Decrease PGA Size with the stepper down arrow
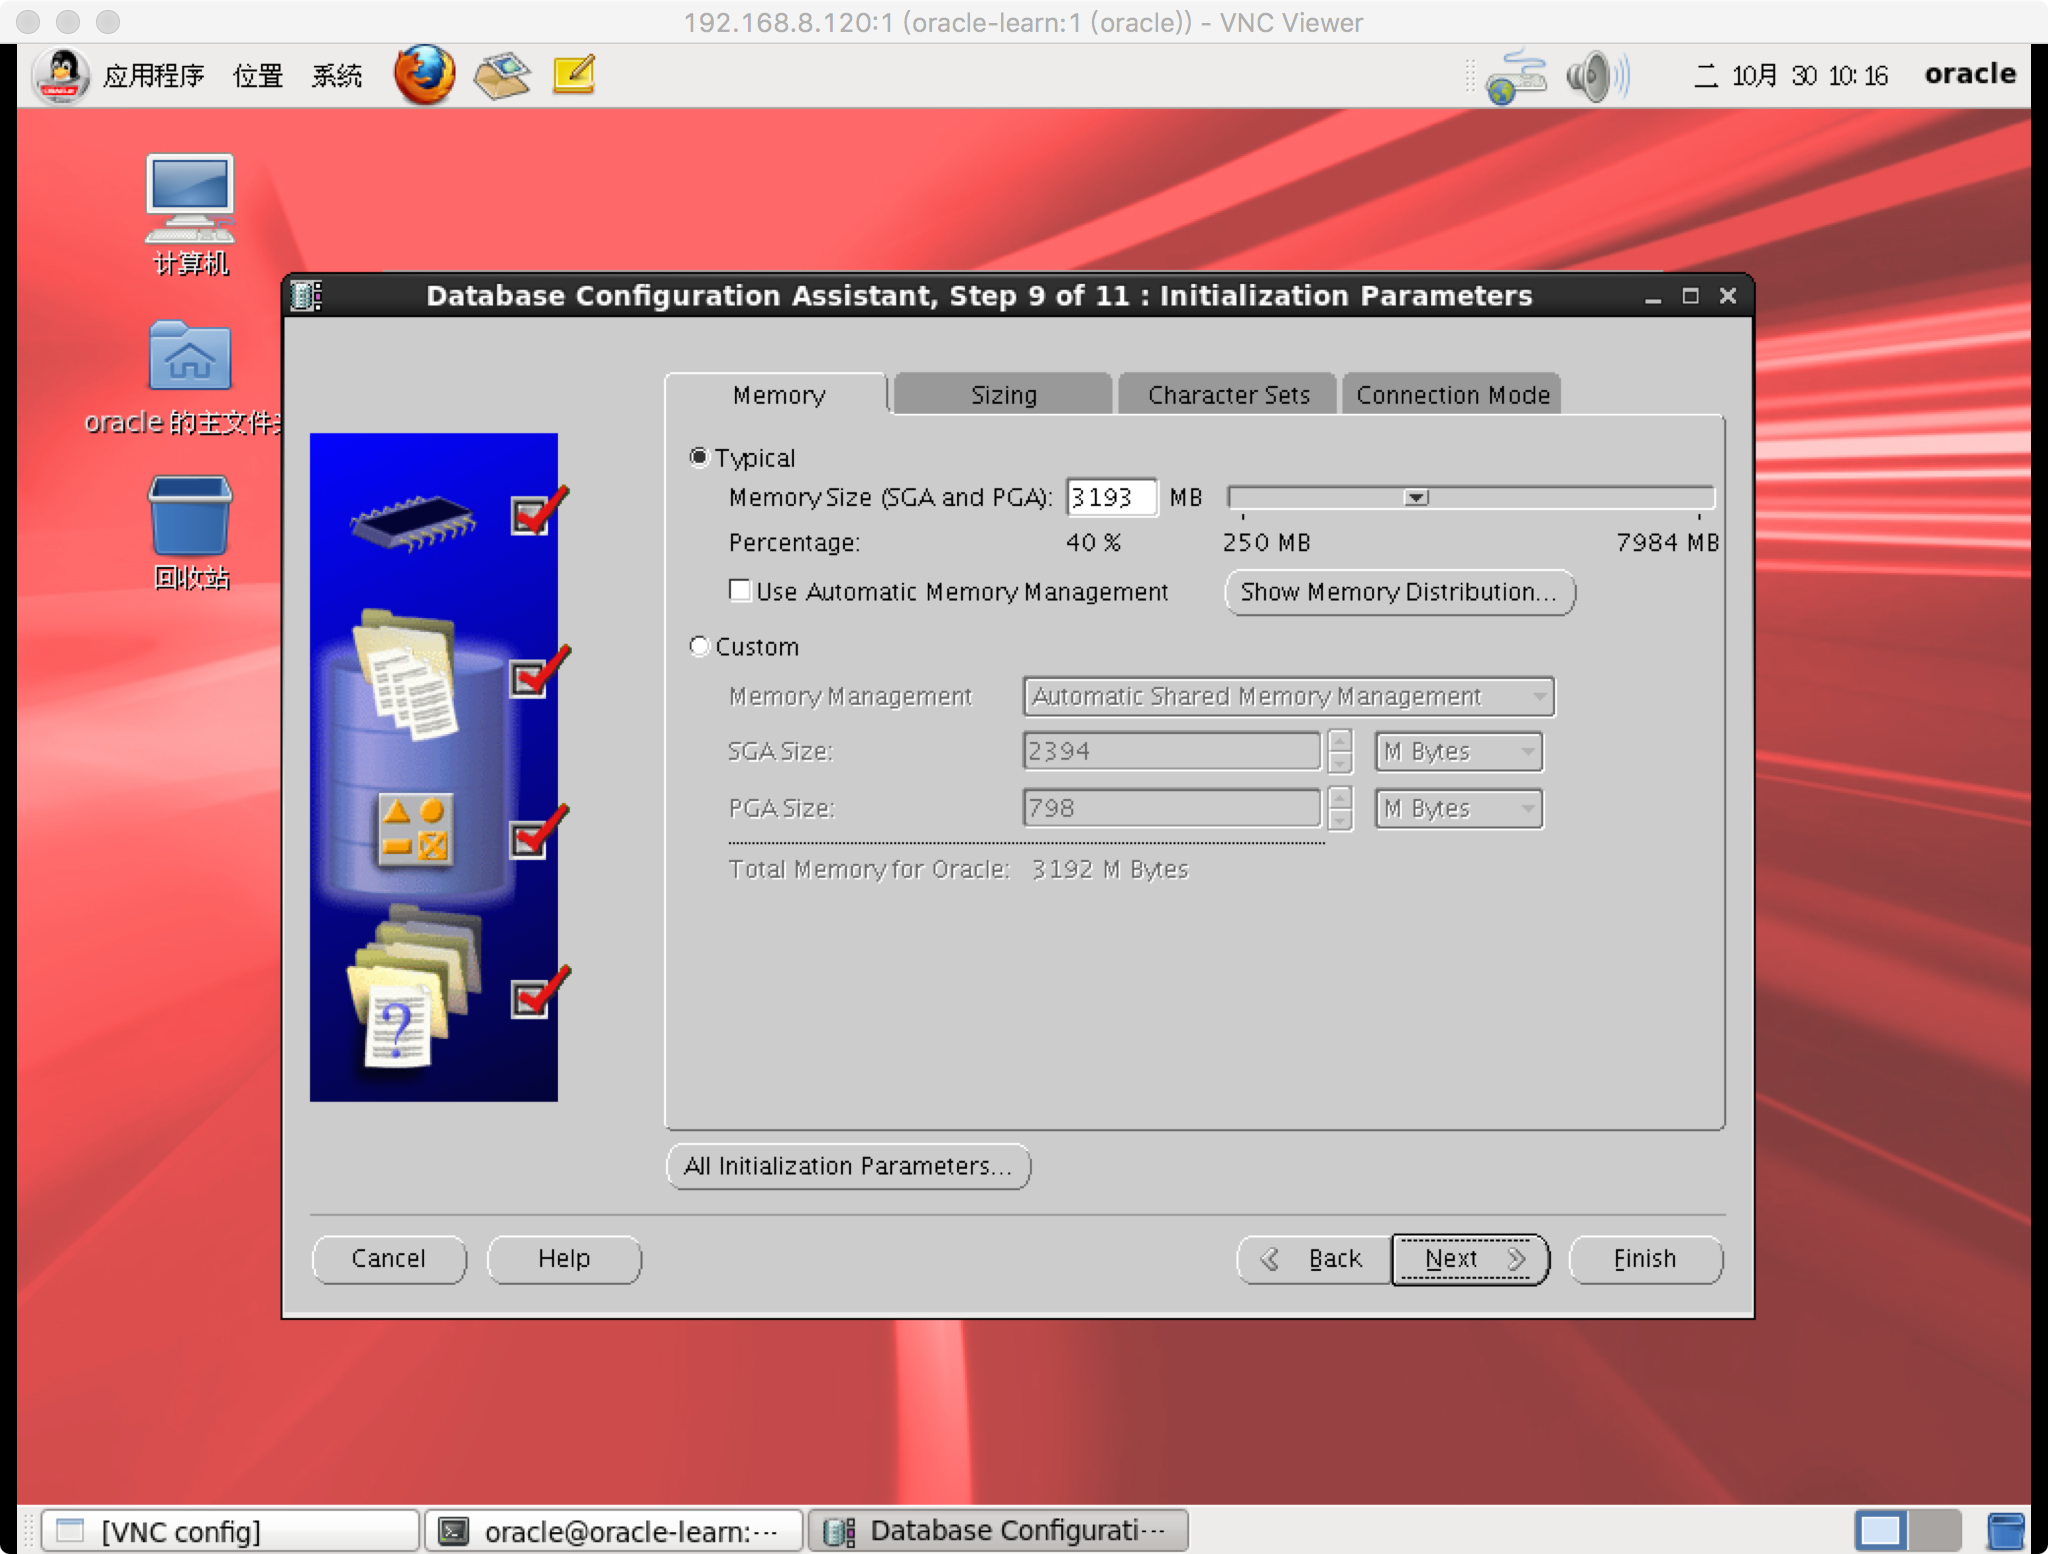The width and height of the screenshot is (2048, 1554). tap(1341, 819)
